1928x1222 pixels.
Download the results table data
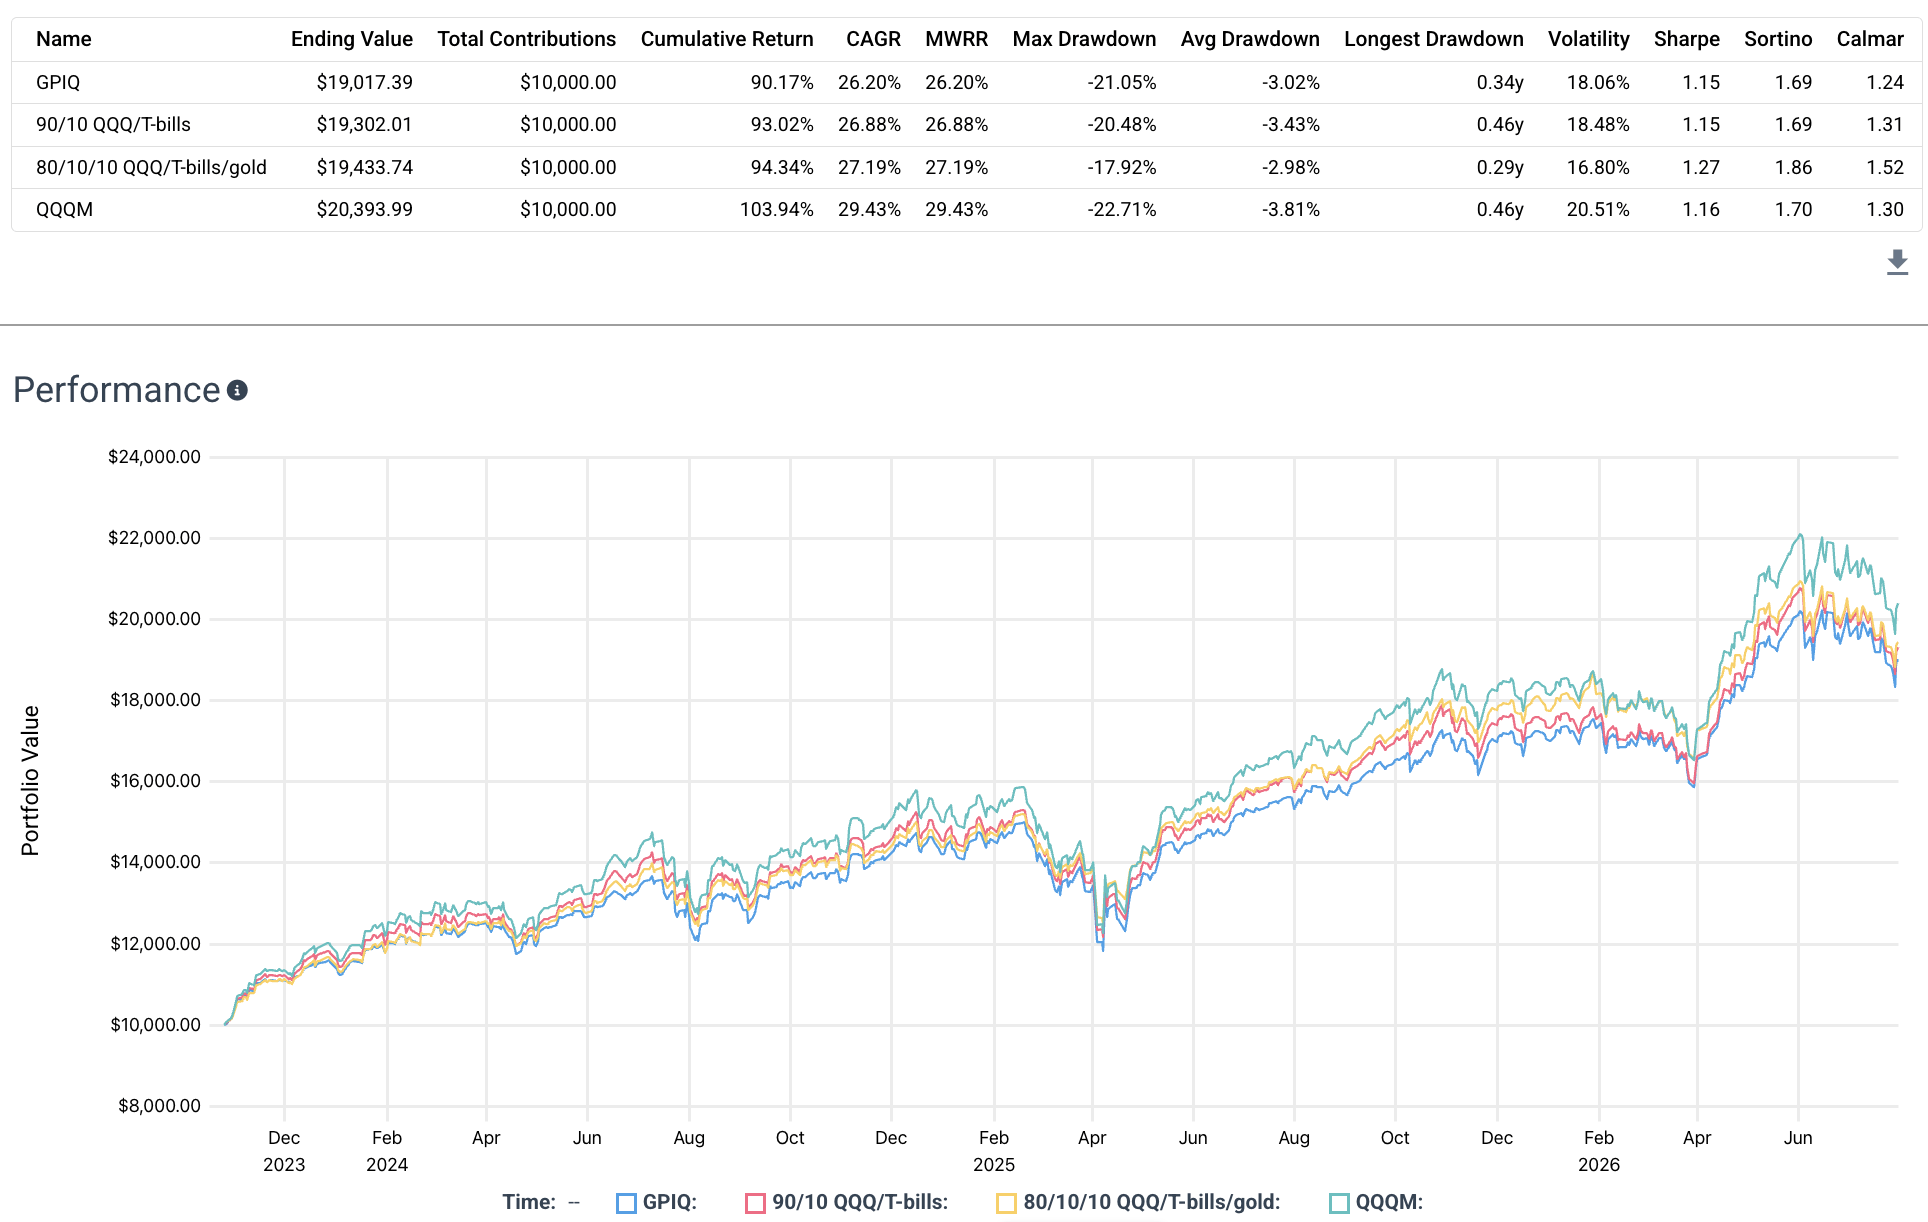pyautogui.click(x=1897, y=263)
